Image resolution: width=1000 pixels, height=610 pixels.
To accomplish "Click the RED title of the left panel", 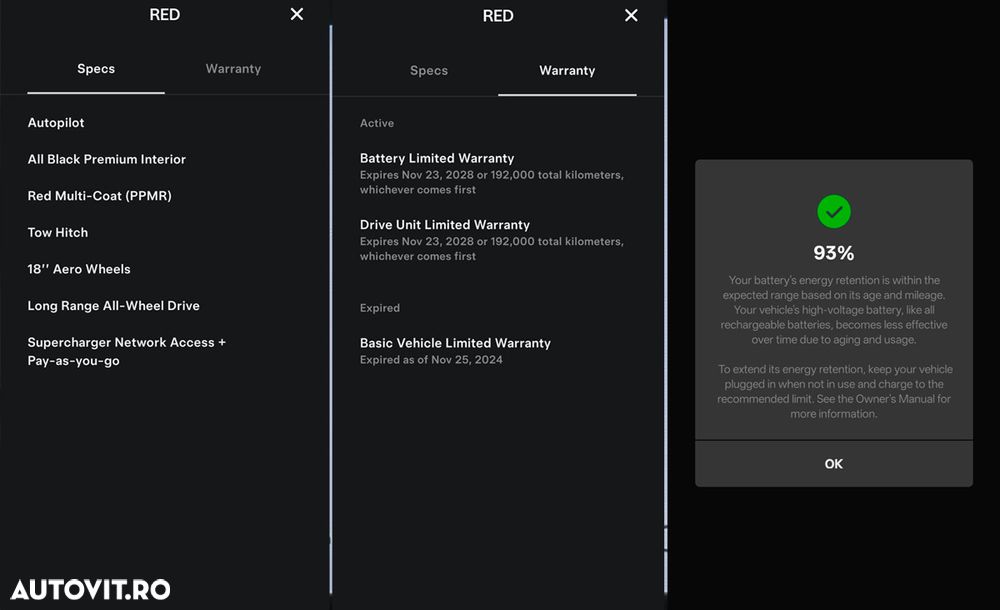I will click(165, 15).
